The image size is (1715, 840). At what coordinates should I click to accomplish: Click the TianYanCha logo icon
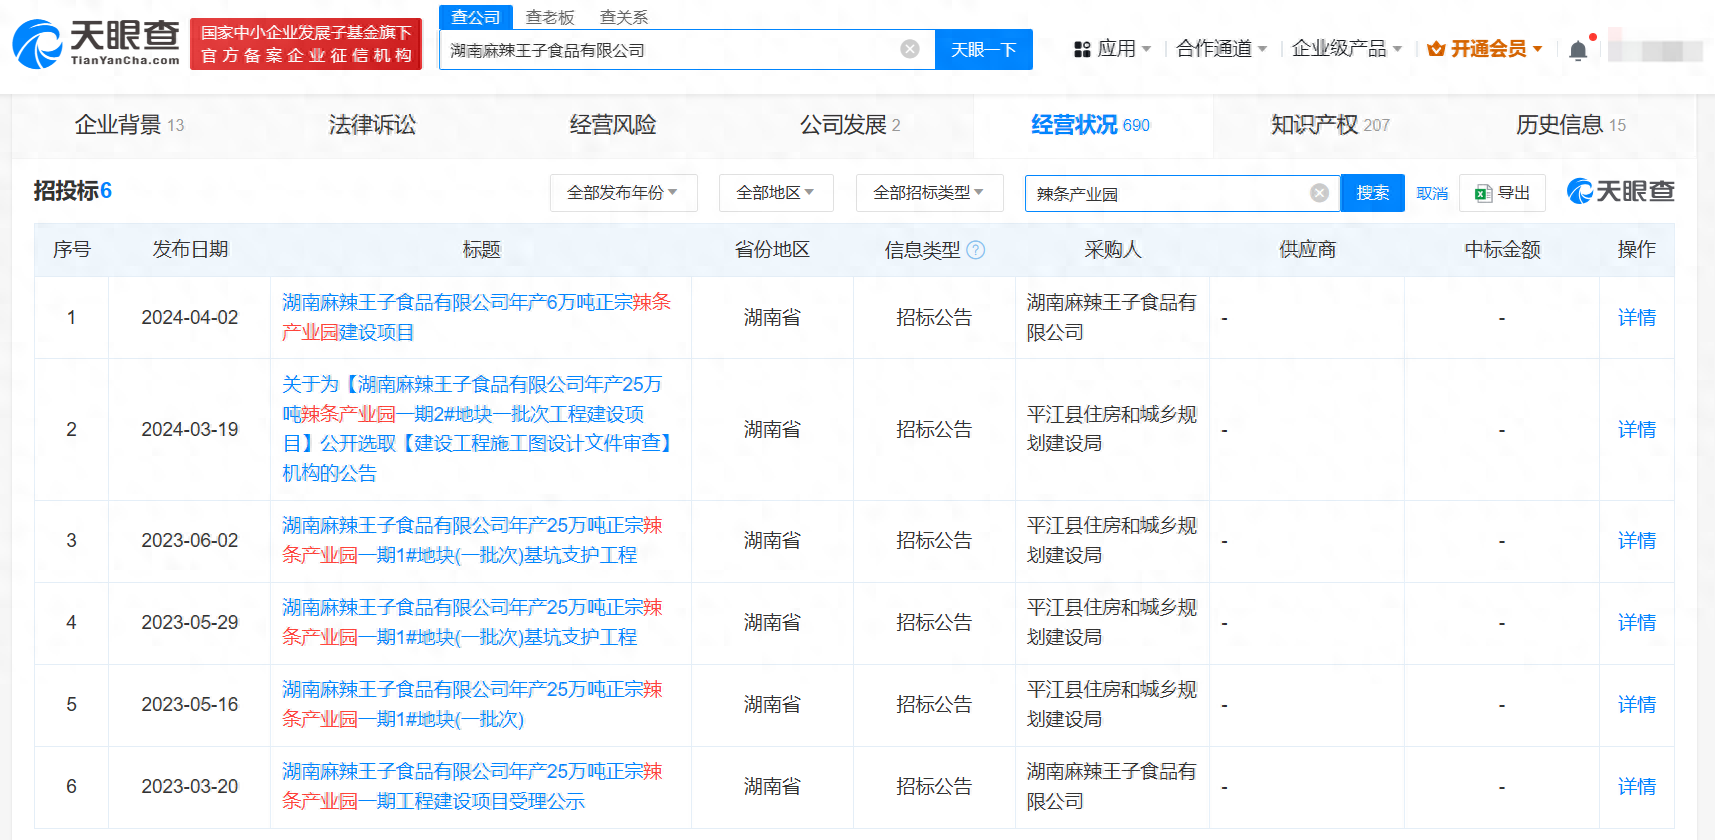pyautogui.click(x=37, y=45)
